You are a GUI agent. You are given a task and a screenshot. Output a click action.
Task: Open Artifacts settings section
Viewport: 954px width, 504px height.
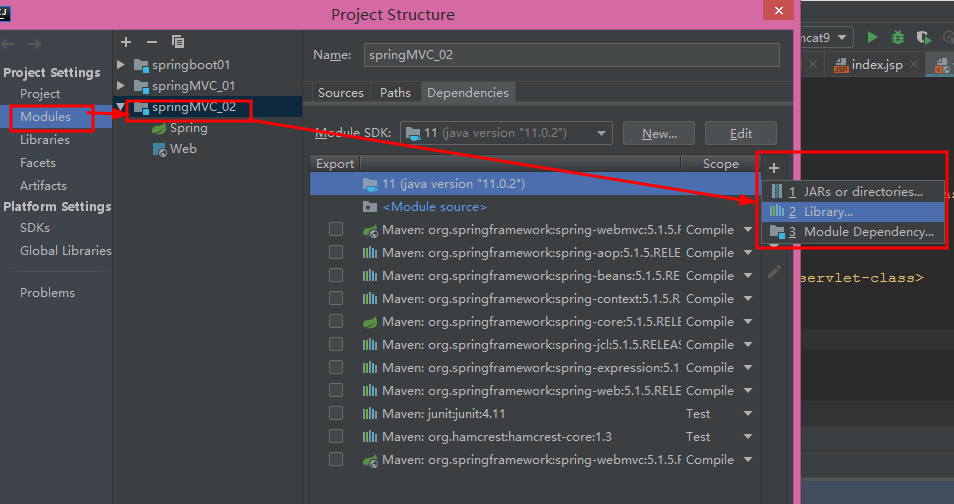pyautogui.click(x=43, y=186)
